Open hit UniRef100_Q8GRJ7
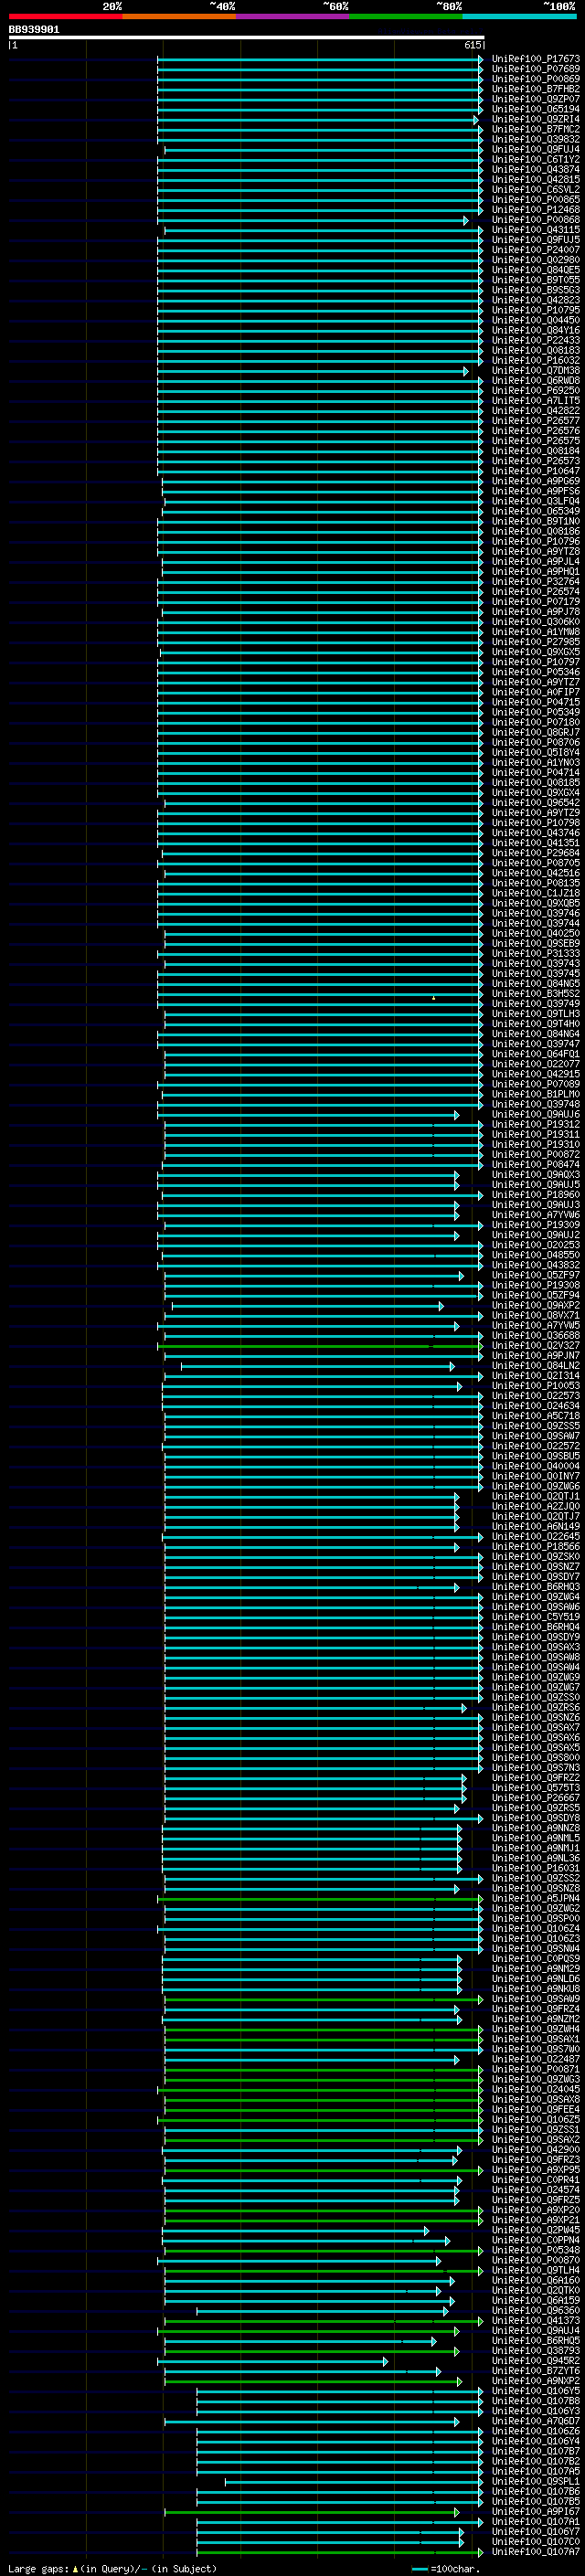This screenshot has height=2576, width=585. (x=535, y=732)
